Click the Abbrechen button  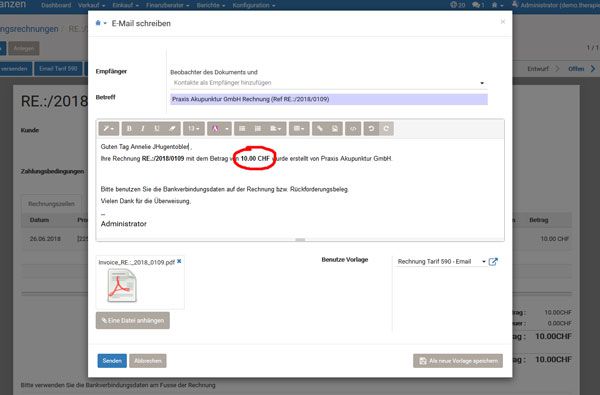pyautogui.click(x=148, y=361)
